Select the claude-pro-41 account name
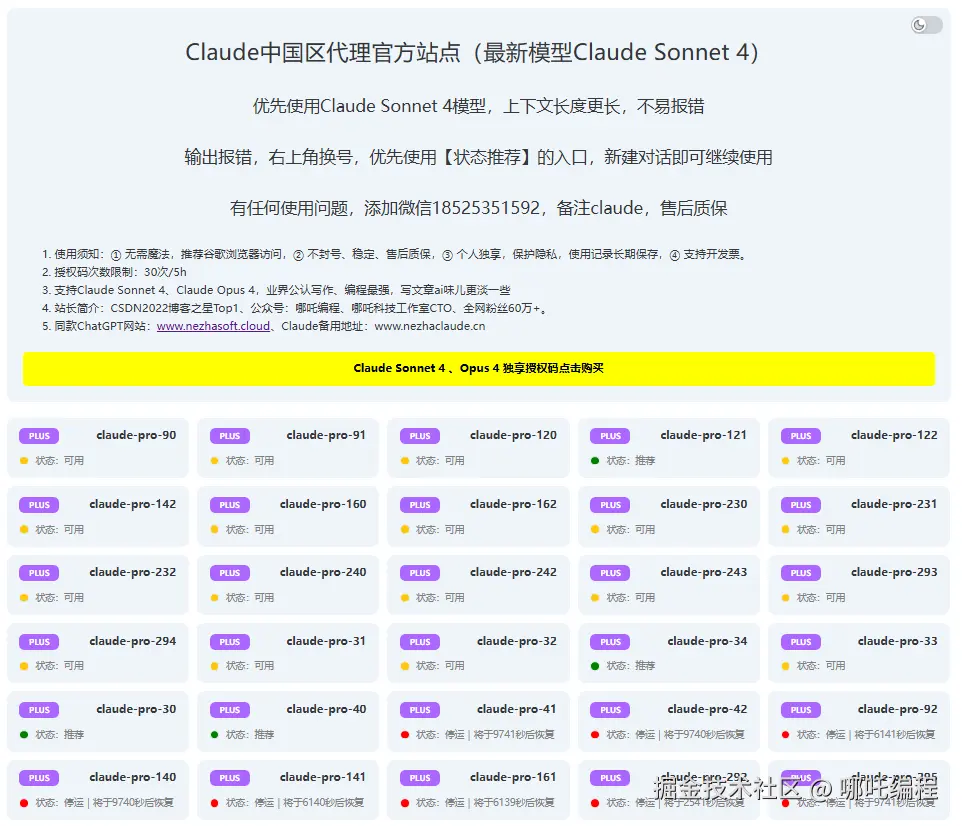Viewport: 962px width, 826px height. (x=517, y=709)
